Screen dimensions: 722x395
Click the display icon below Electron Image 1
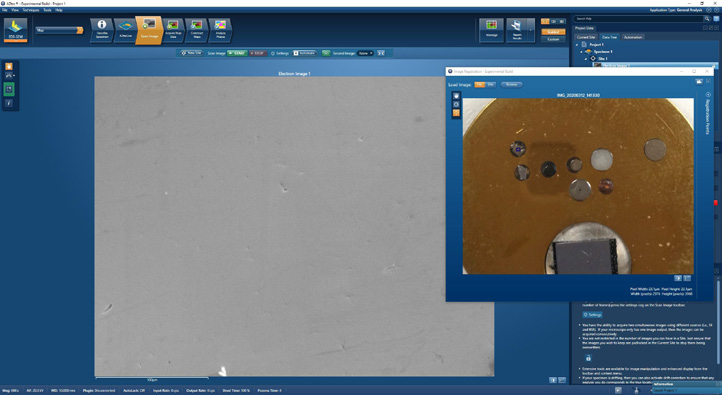[x=562, y=380]
